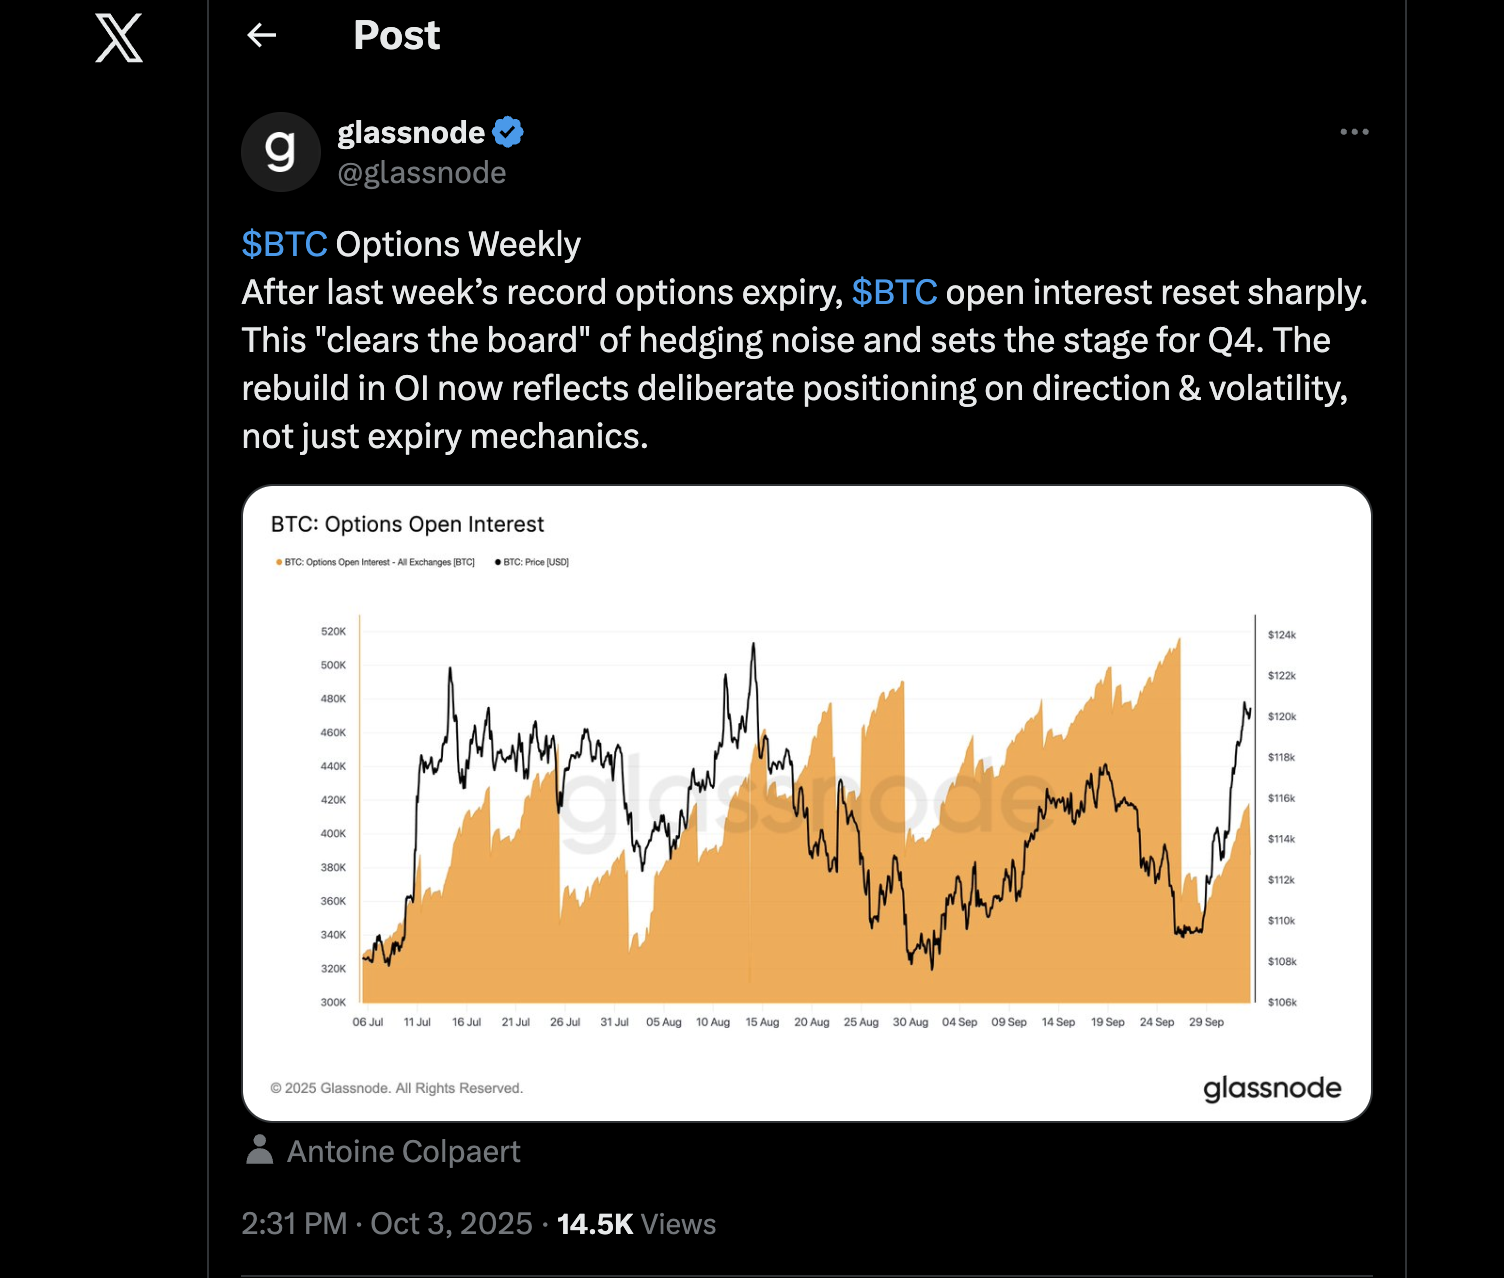The width and height of the screenshot is (1504, 1278).
Task: Click the '29 Sep' date label on chart axis
Action: tap(1206, 1022)
